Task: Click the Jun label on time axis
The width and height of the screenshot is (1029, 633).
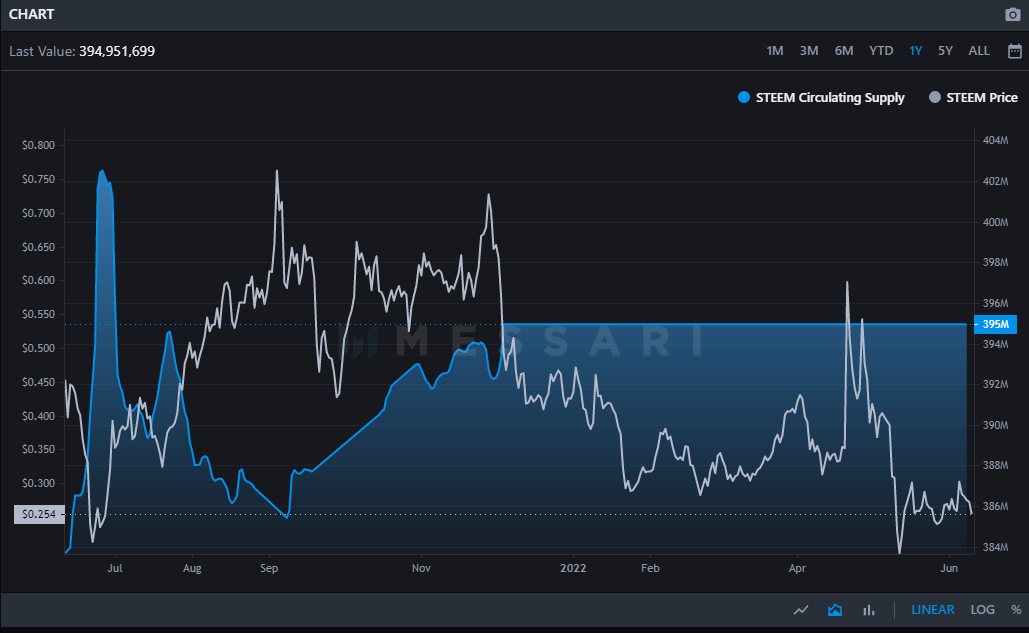Action: [x=949, y=568]
